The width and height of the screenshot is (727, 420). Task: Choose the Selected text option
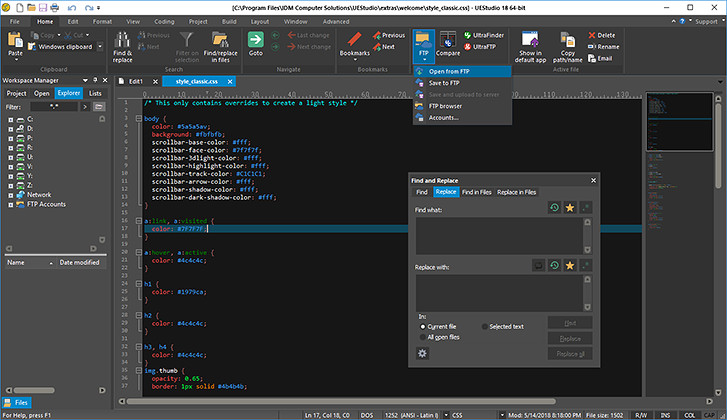point(485,326)
